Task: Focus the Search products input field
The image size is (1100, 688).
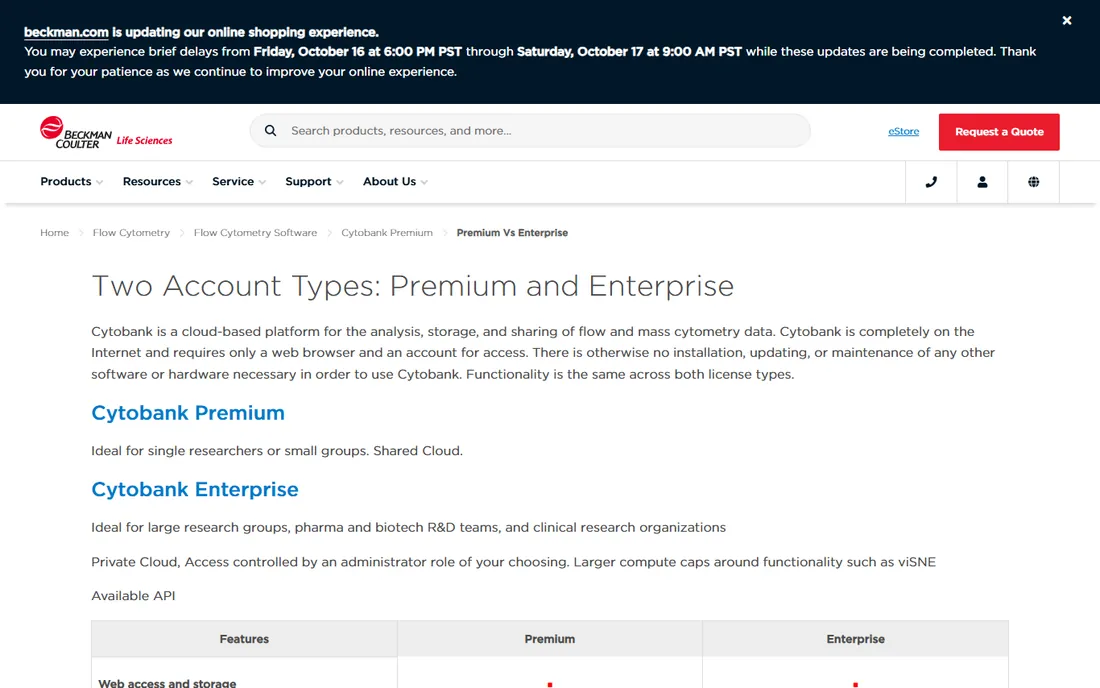Action: 530,130
